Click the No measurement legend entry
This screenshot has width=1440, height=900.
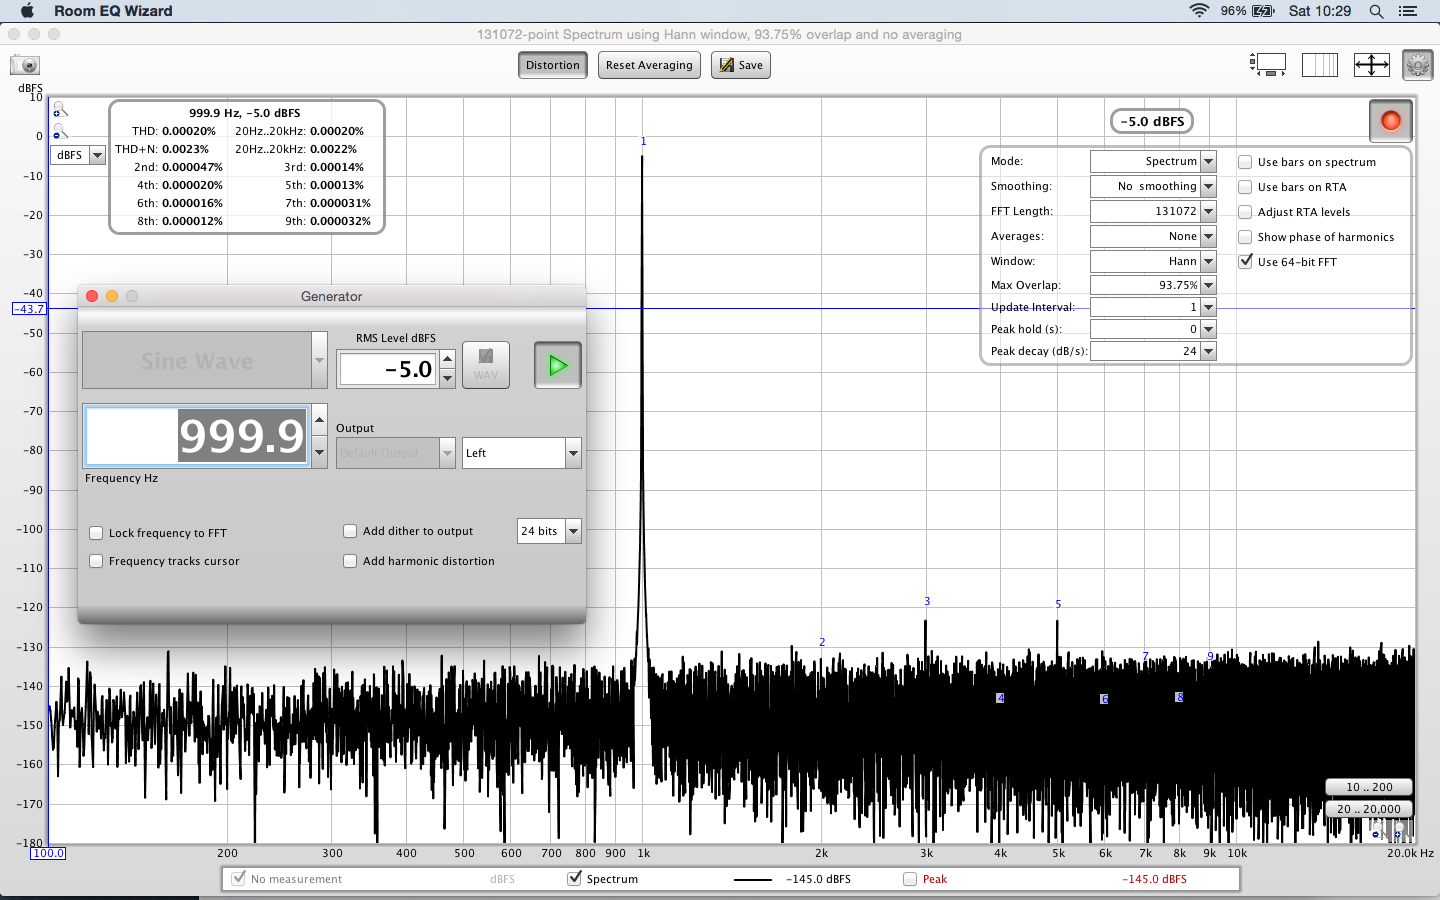point(296,879)
